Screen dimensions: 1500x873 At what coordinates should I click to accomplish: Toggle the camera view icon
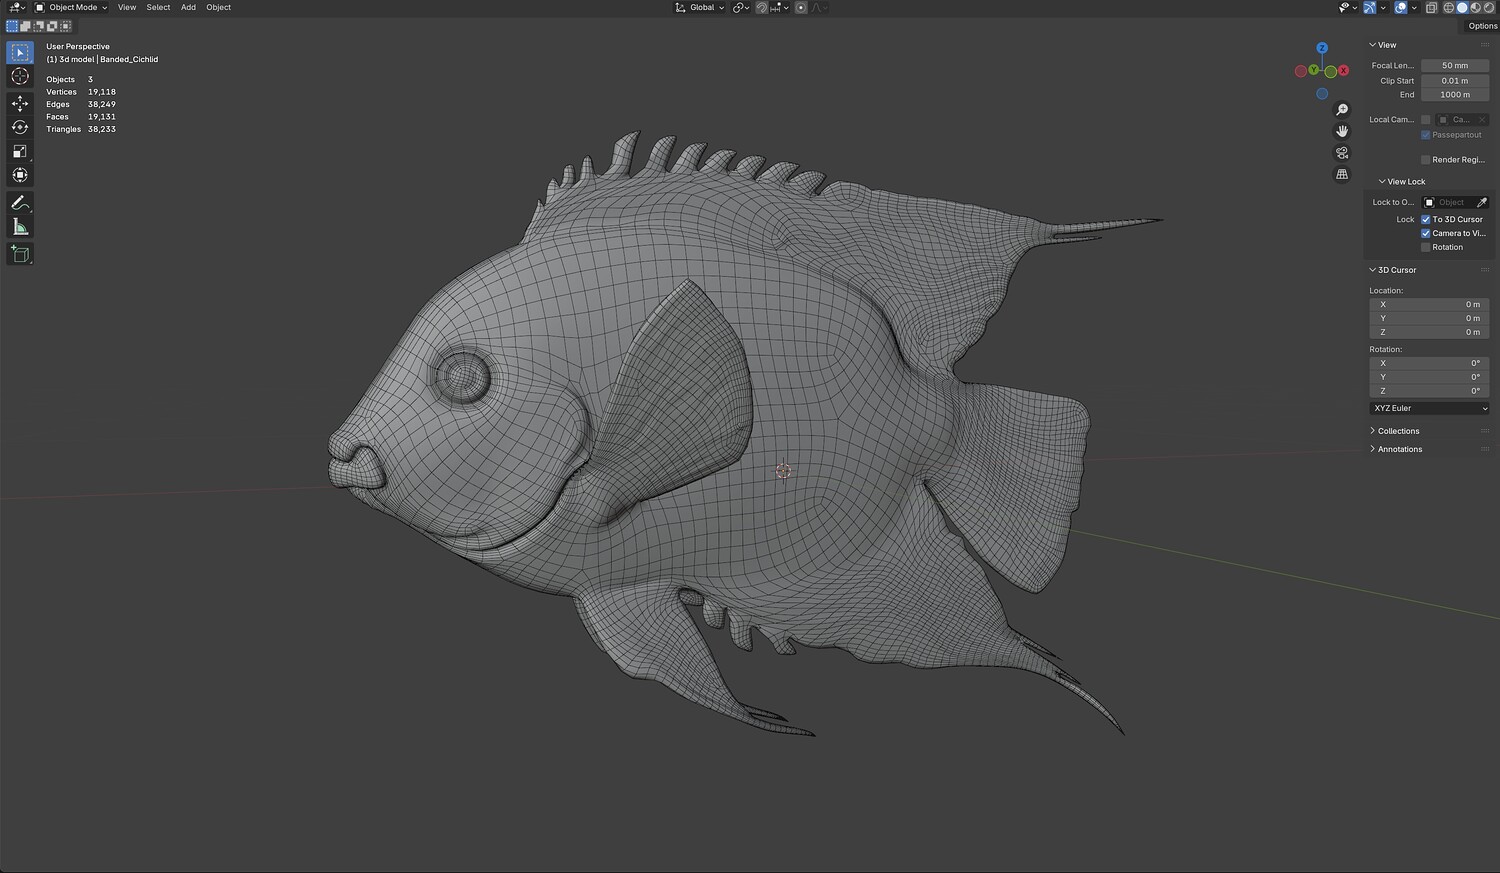pos(1342,153)
